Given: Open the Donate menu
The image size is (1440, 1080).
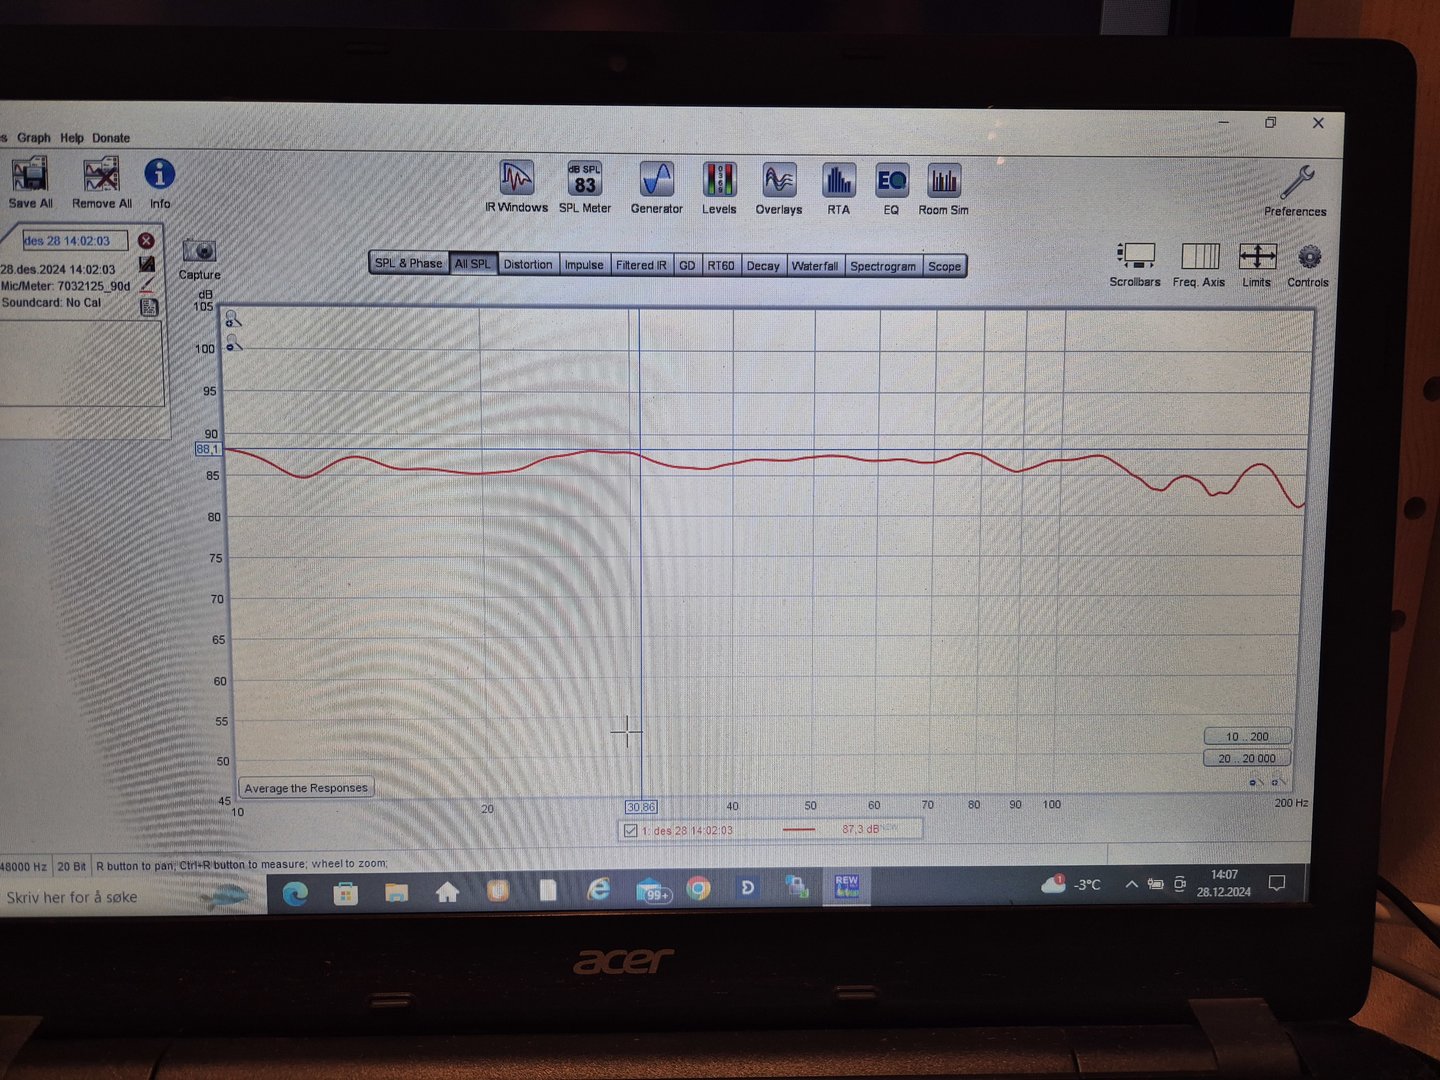Looking at the screenshot, I should 111,138.
